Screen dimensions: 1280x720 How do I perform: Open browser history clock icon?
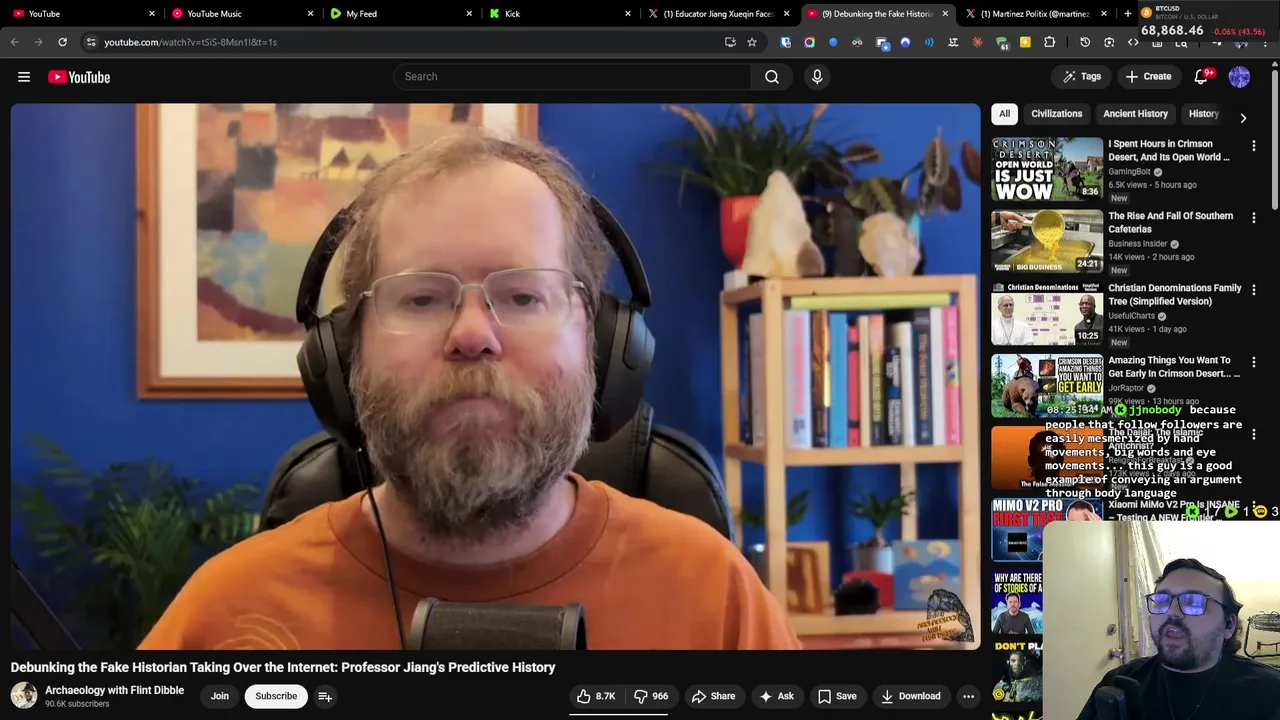tap(1085, 42)
